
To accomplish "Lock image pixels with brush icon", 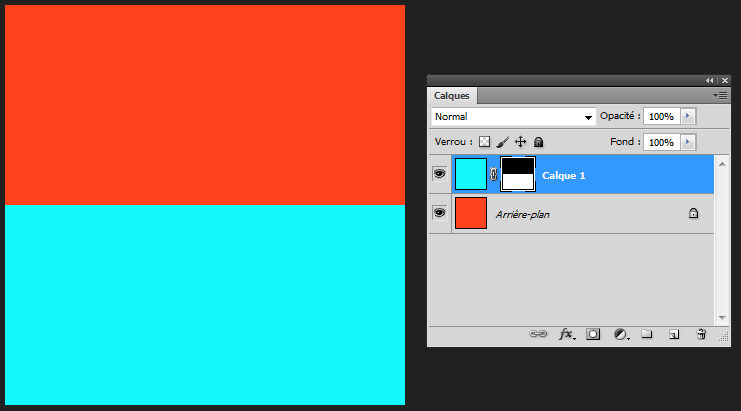I will pyautogui.click(x=502, y=142).
